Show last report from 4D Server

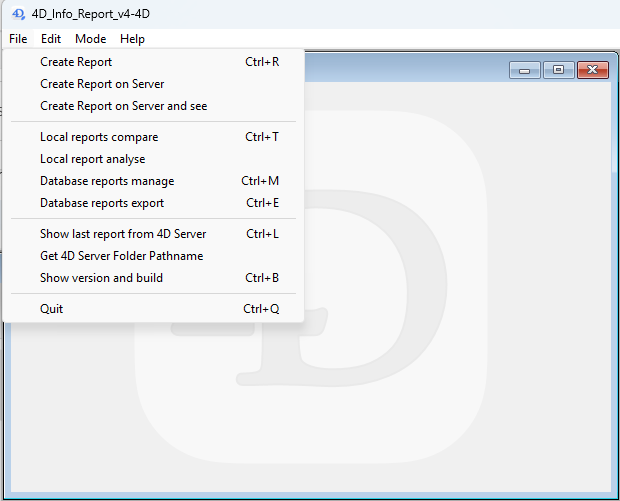click(123, 234)
